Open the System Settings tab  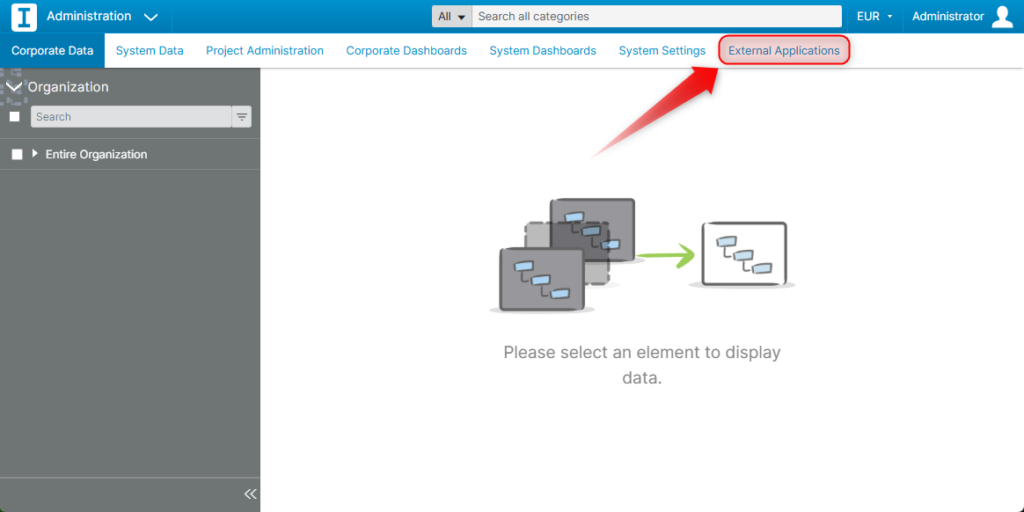pyautogui.click(x=662, y=51)
